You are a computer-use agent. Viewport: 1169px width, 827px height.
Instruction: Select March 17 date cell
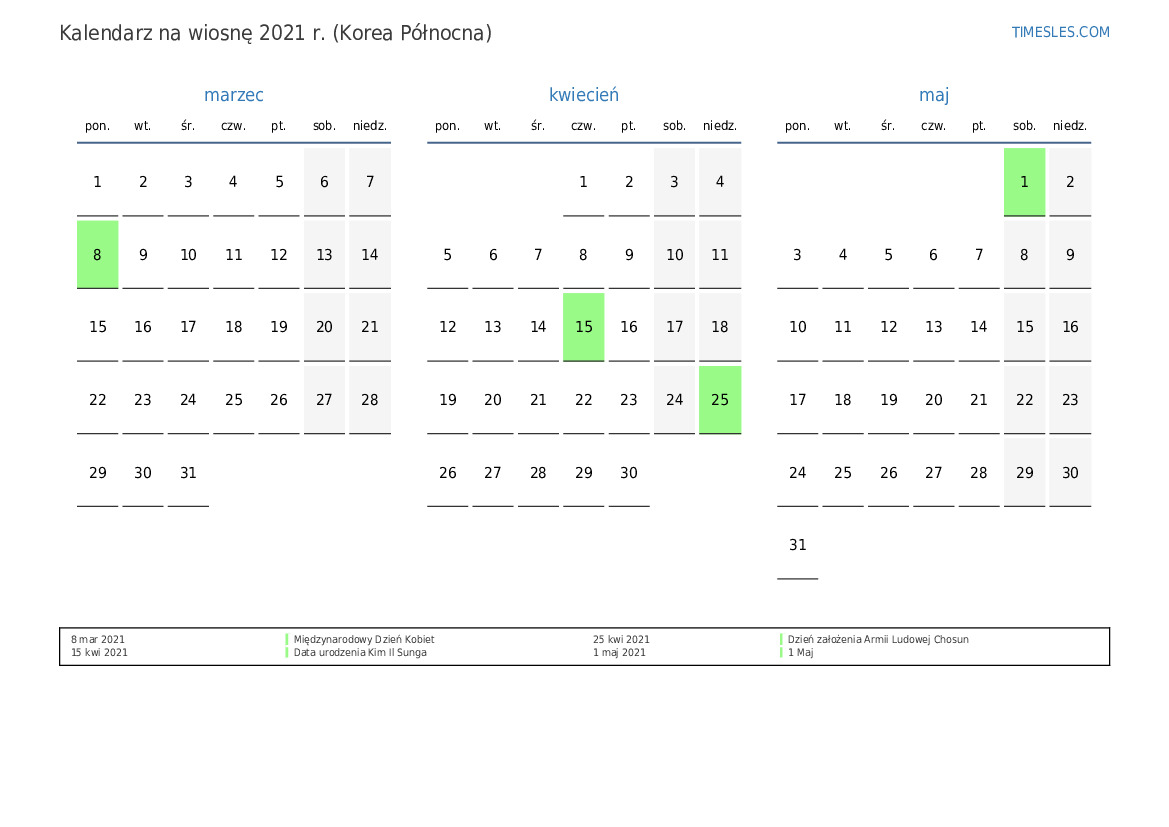click(x=188, y=327)
